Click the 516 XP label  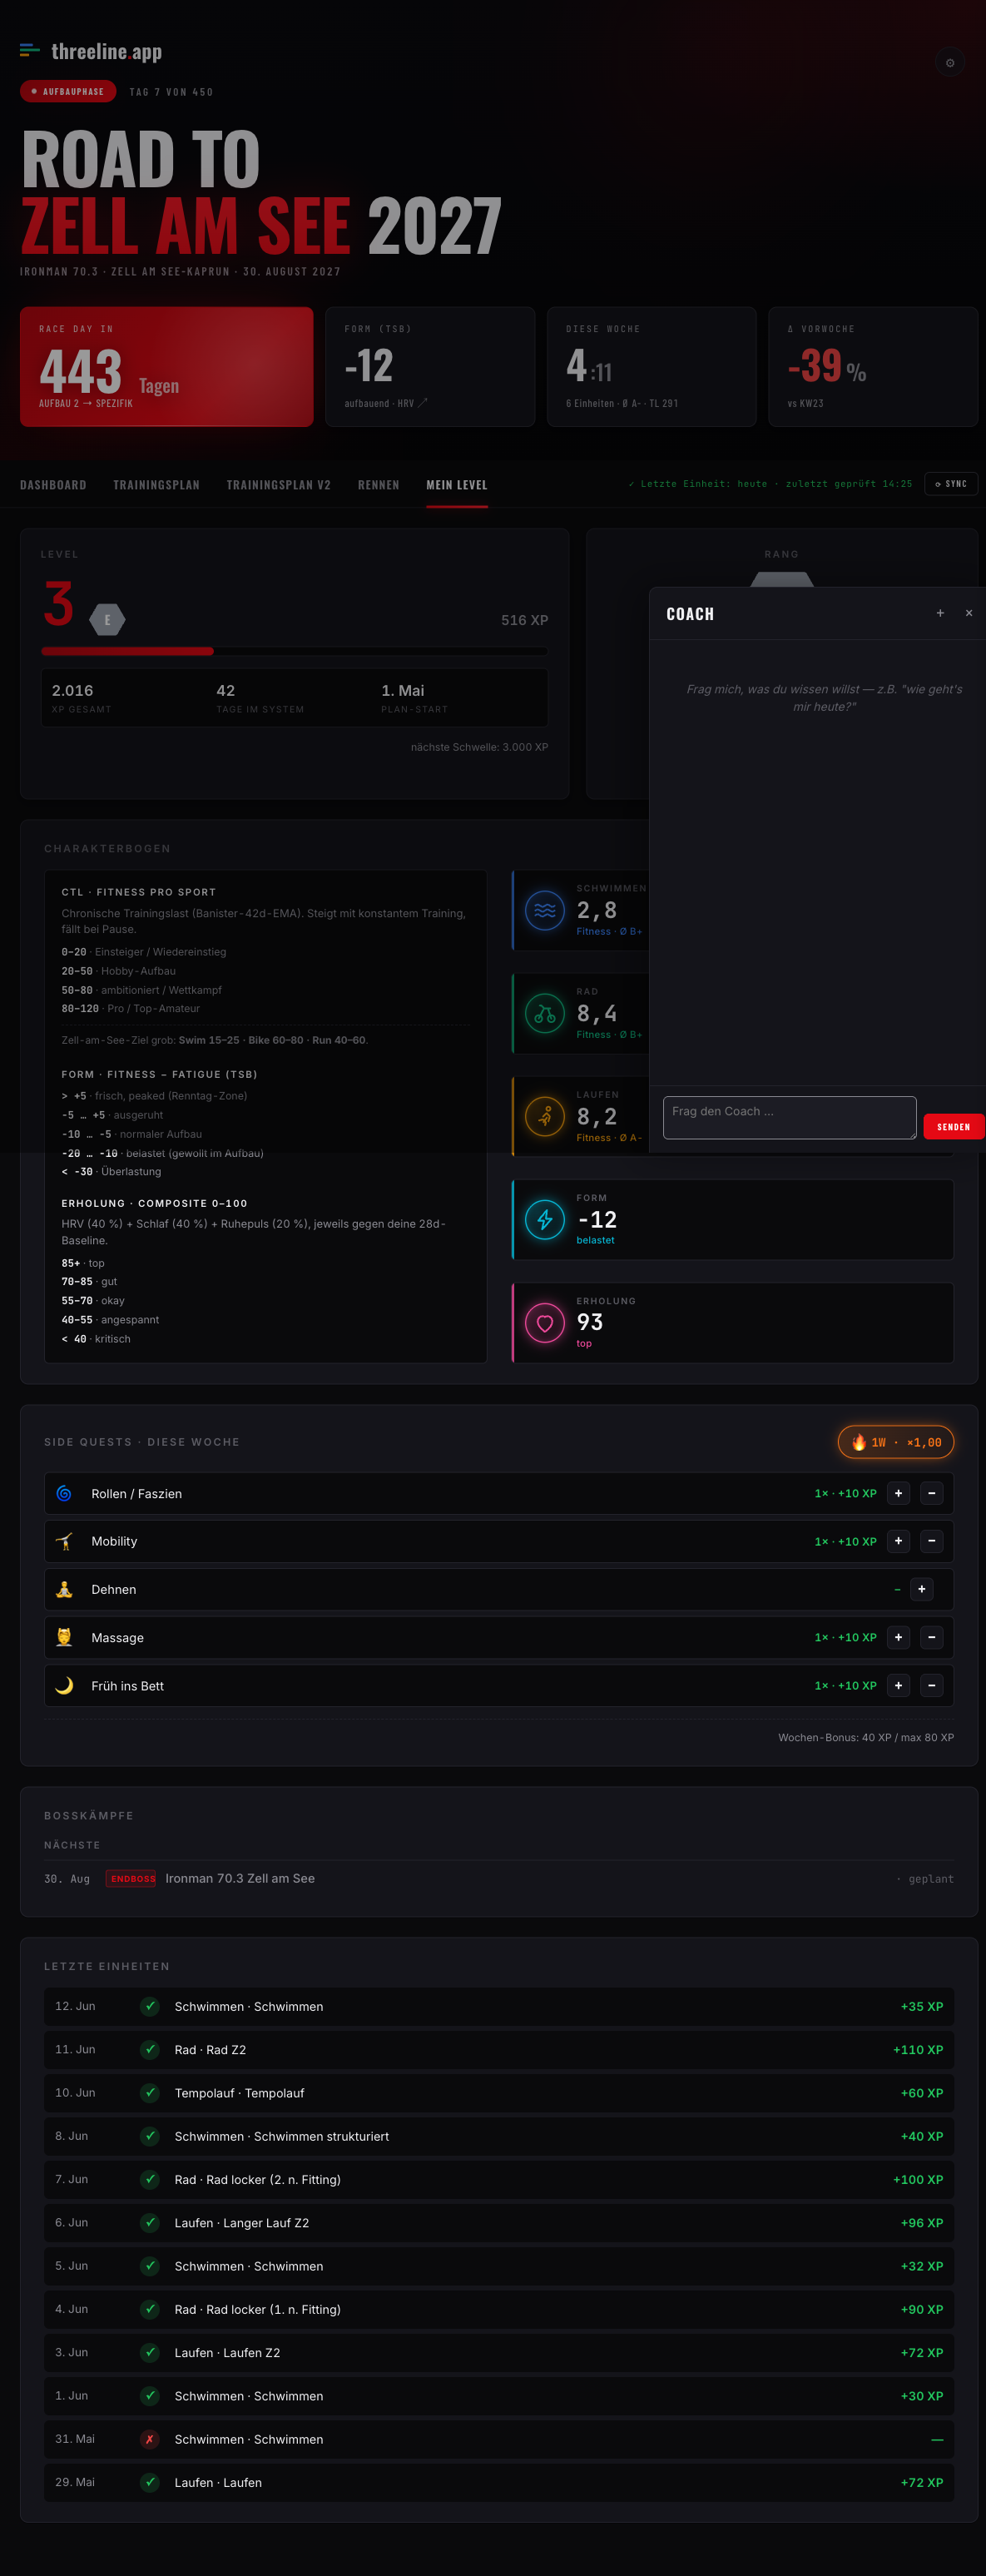(524, 620)
